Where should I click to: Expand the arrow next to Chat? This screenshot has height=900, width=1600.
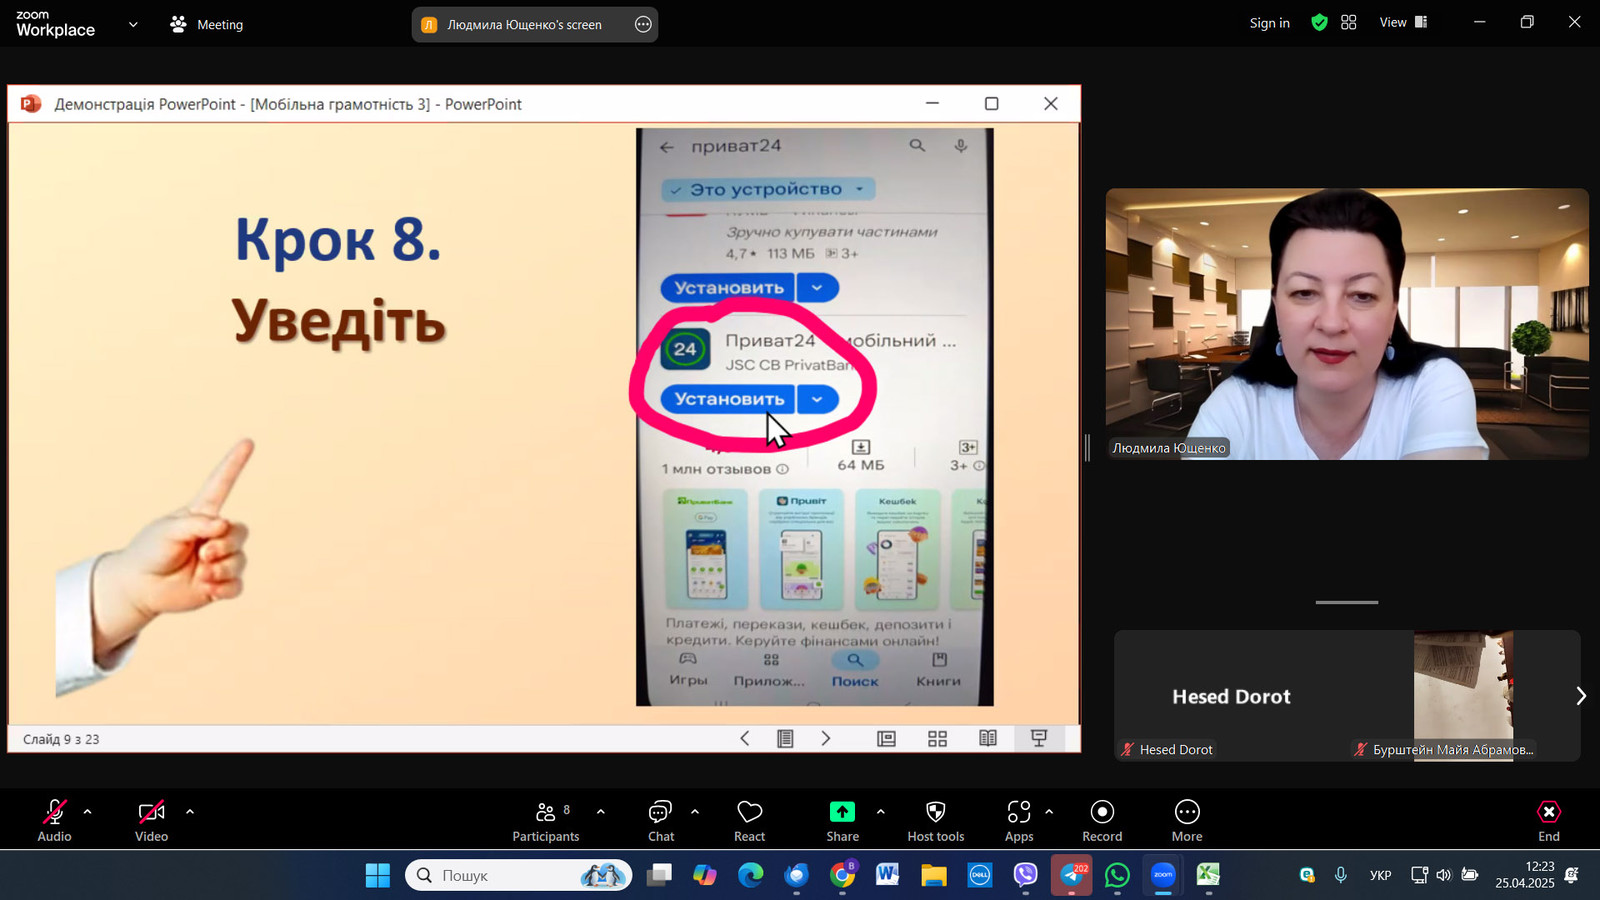point(695,812)
